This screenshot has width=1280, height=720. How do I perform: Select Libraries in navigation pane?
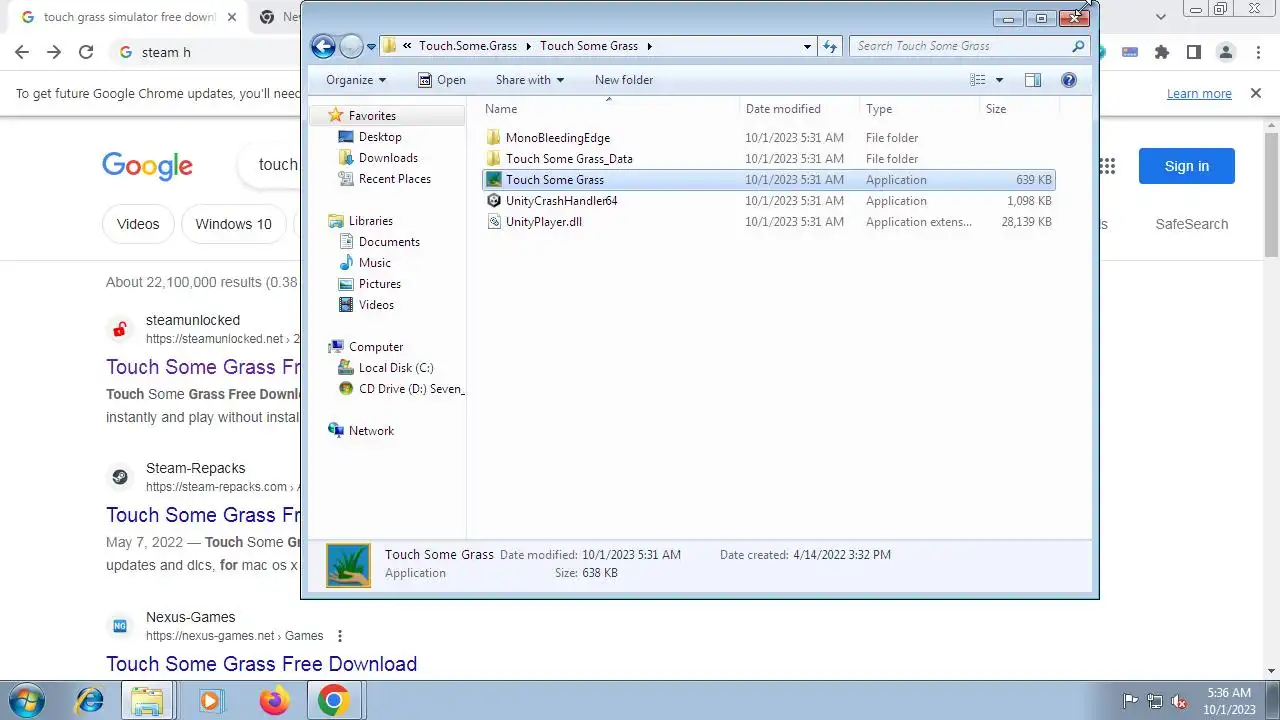pos(370,221)
